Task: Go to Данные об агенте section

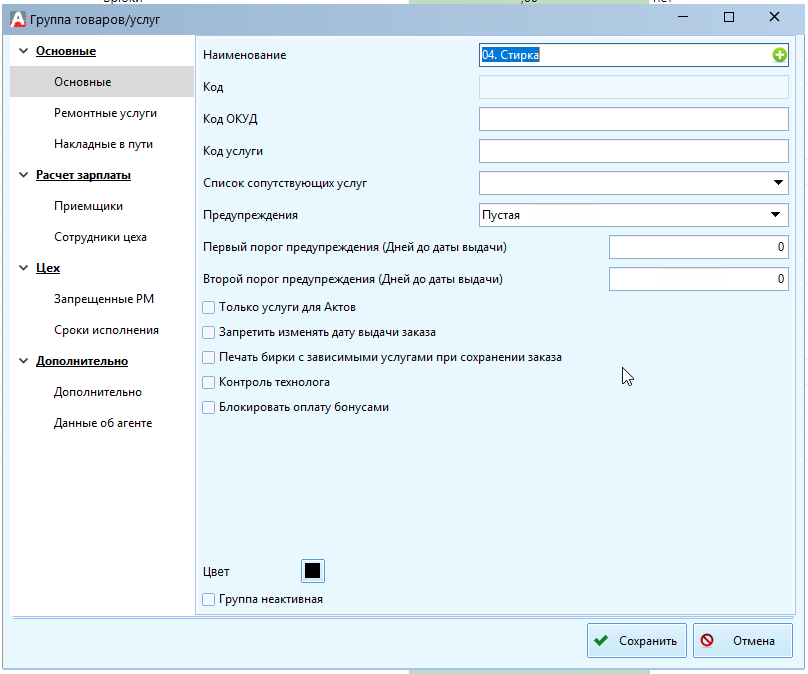Action: tap(102, 423)
